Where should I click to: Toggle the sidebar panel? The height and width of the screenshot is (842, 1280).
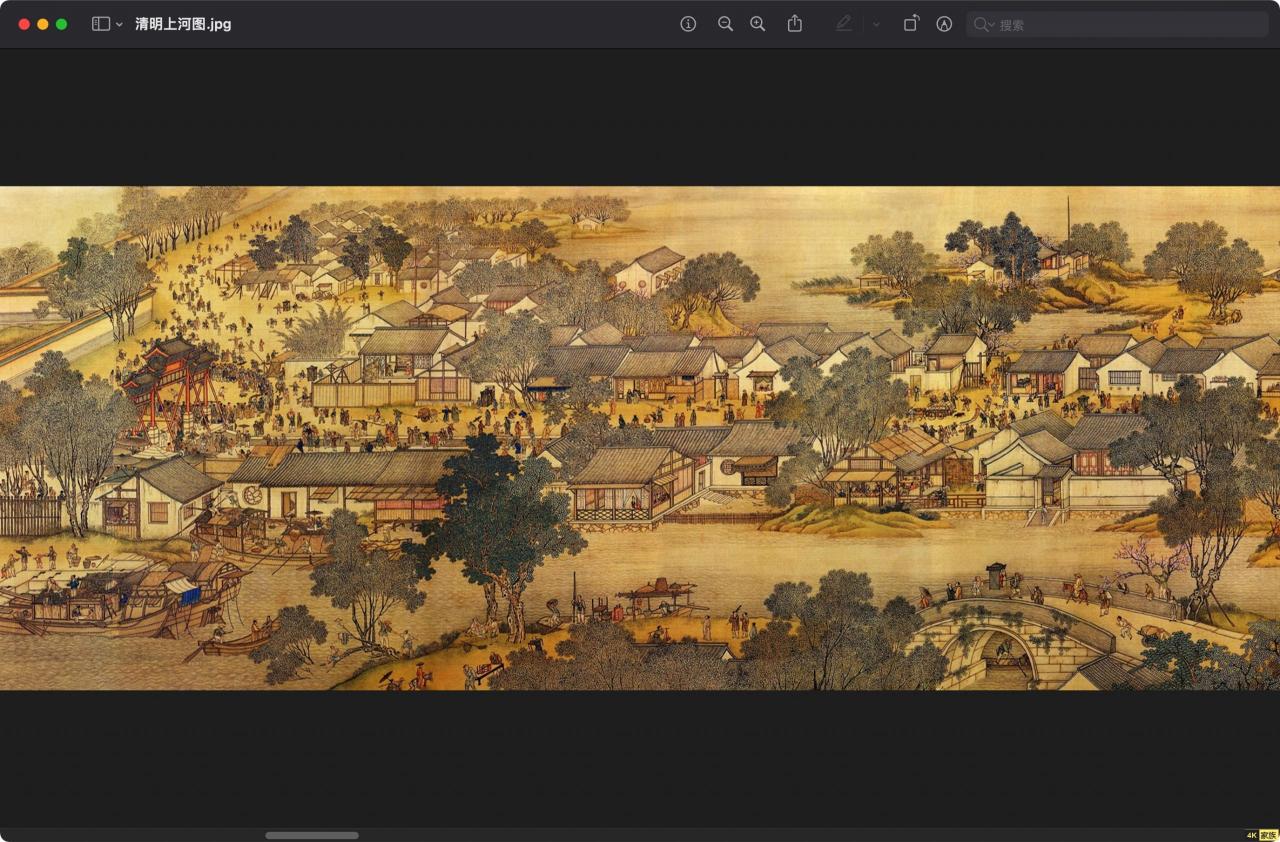(x=100, y=23)
